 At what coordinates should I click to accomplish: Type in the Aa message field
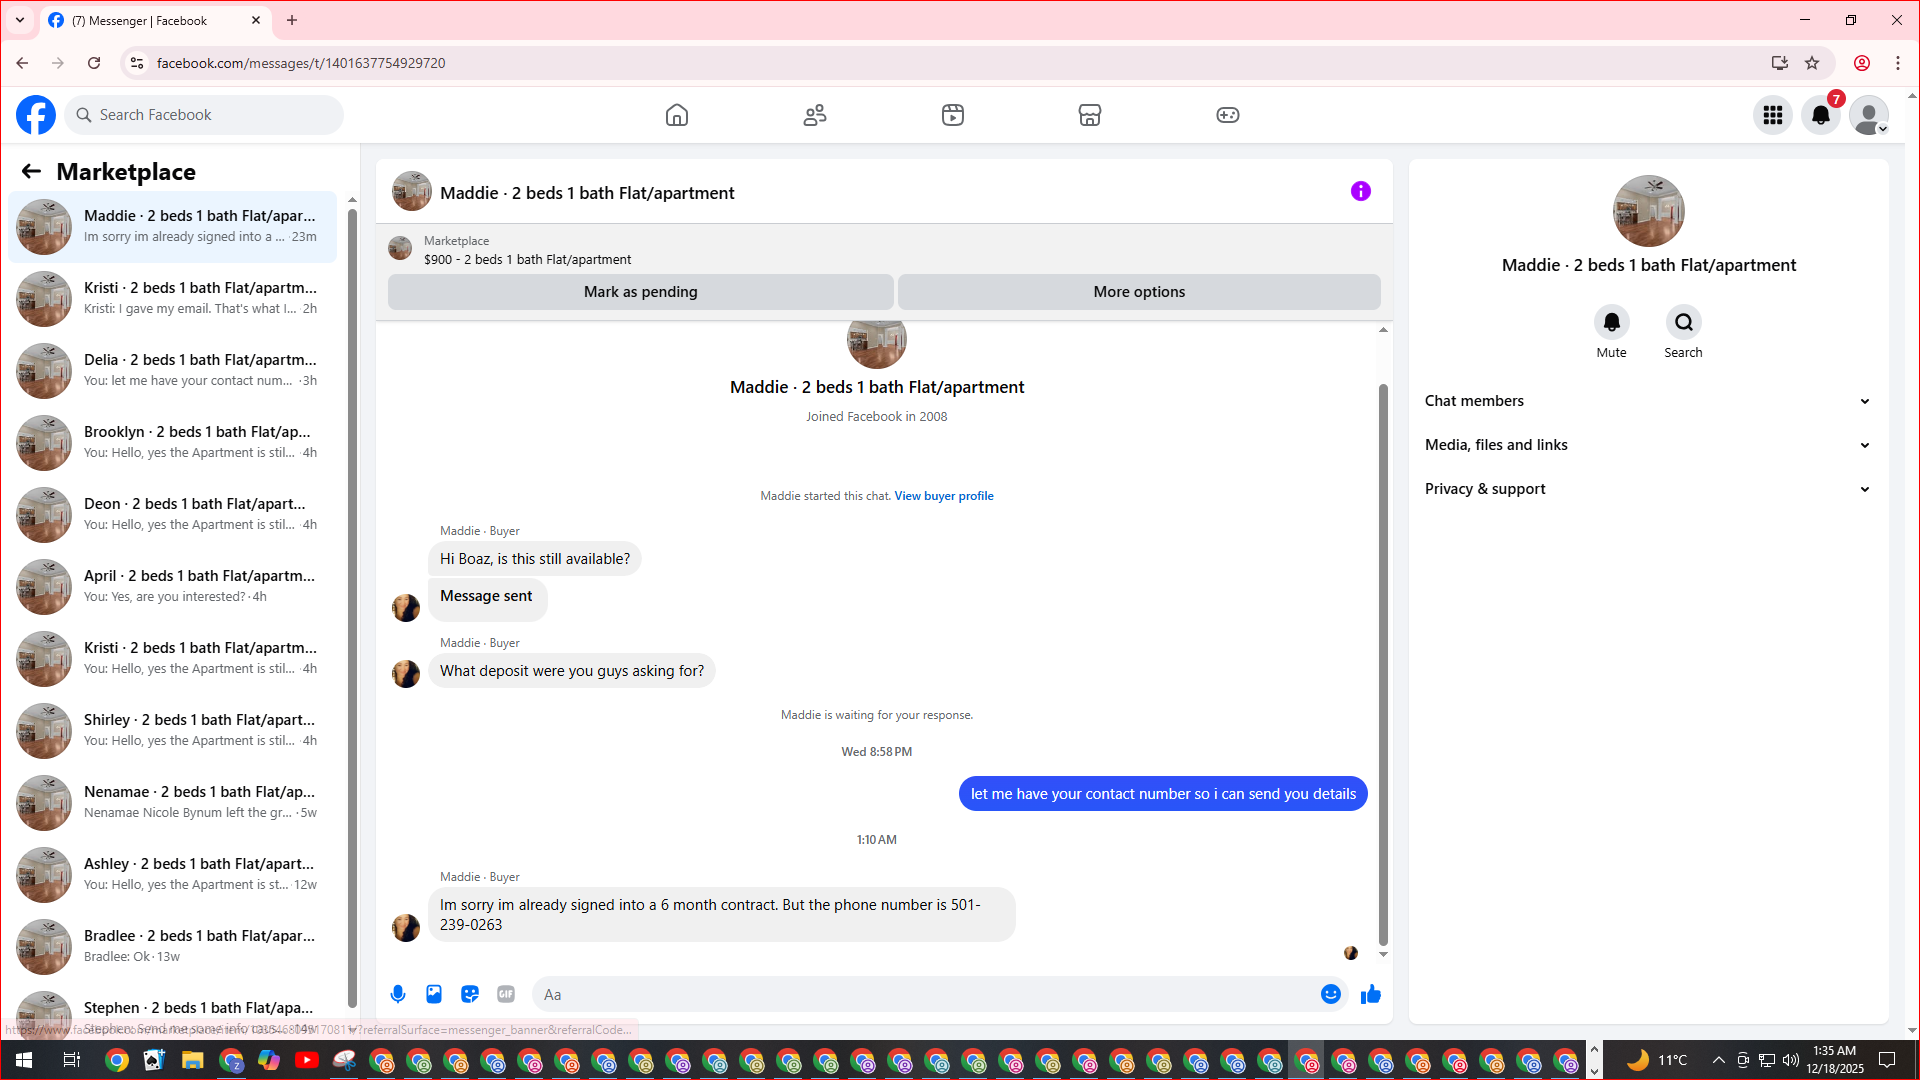click(x=920, y=994)
